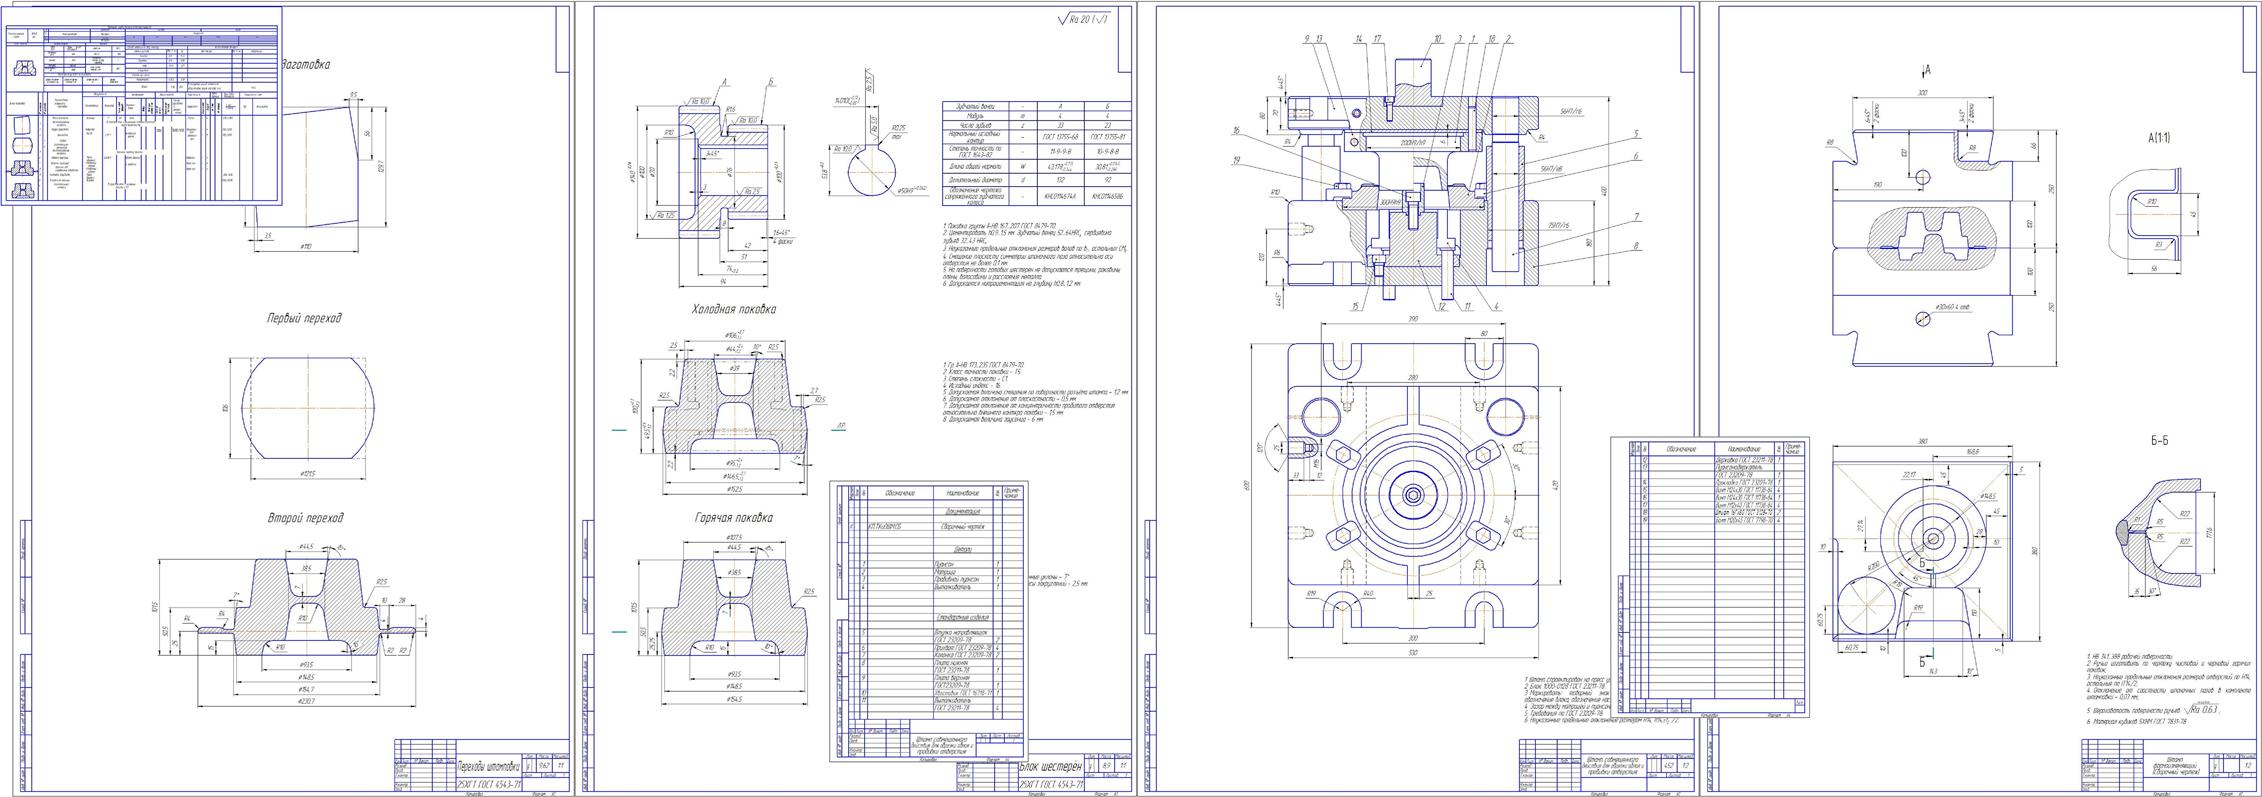This screenshot has height=797, width=2262.
Task: Select the "Горячая поковка" heading
Action: tap(733, 518)
